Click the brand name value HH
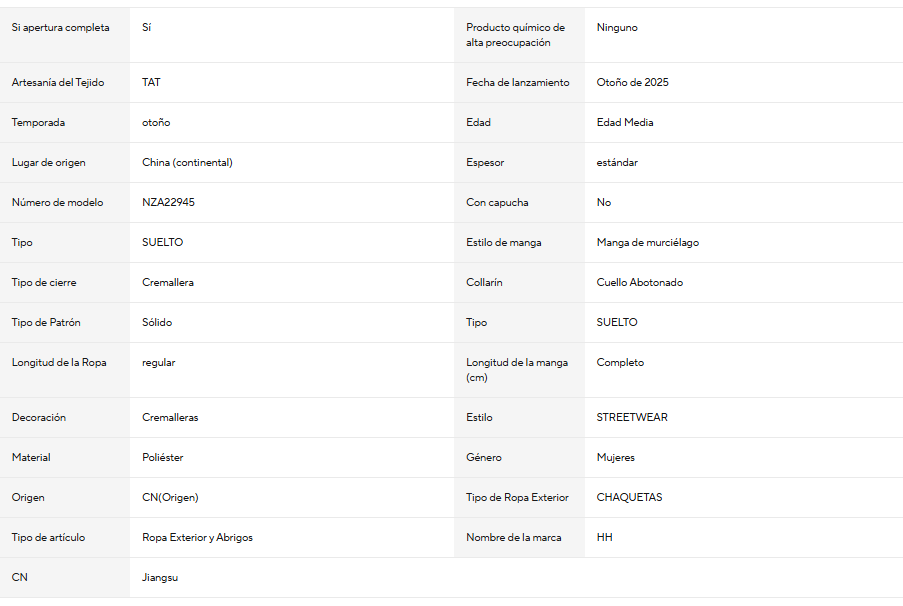 click(x=604, y=537)
